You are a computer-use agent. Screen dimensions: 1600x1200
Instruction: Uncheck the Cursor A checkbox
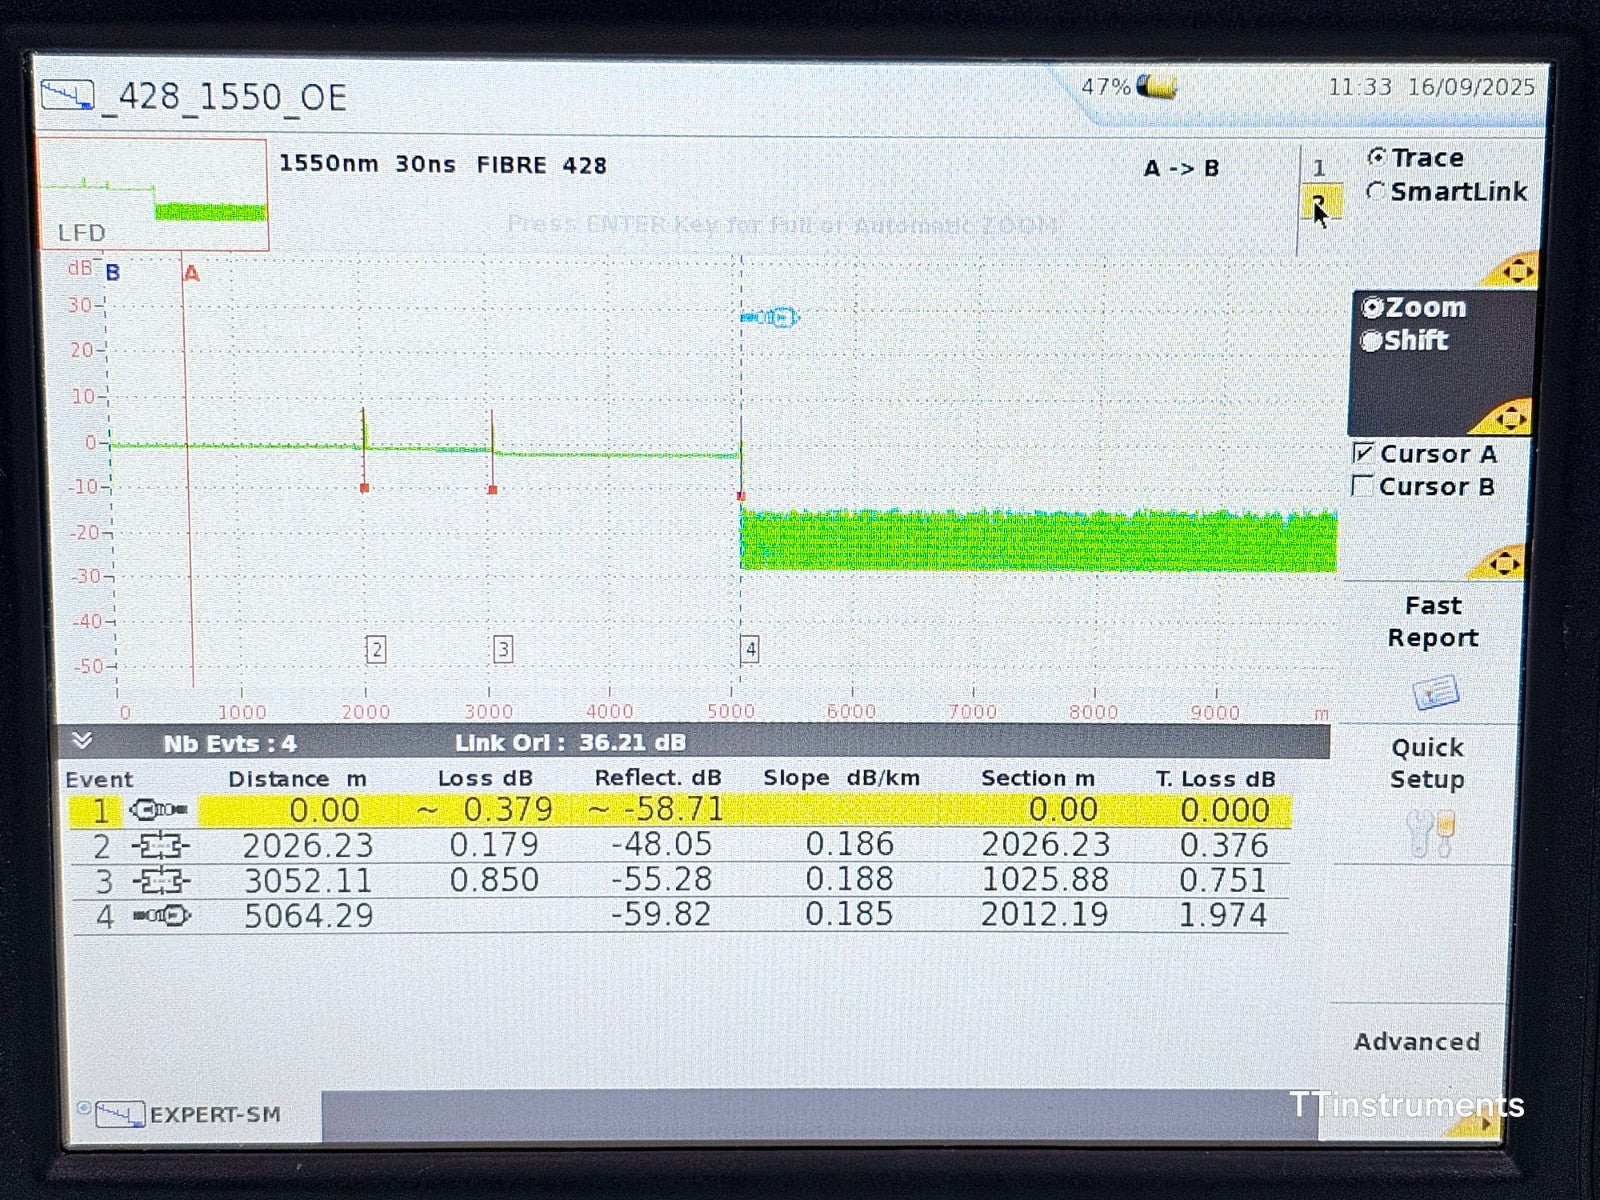click(x=1363, y=454)
